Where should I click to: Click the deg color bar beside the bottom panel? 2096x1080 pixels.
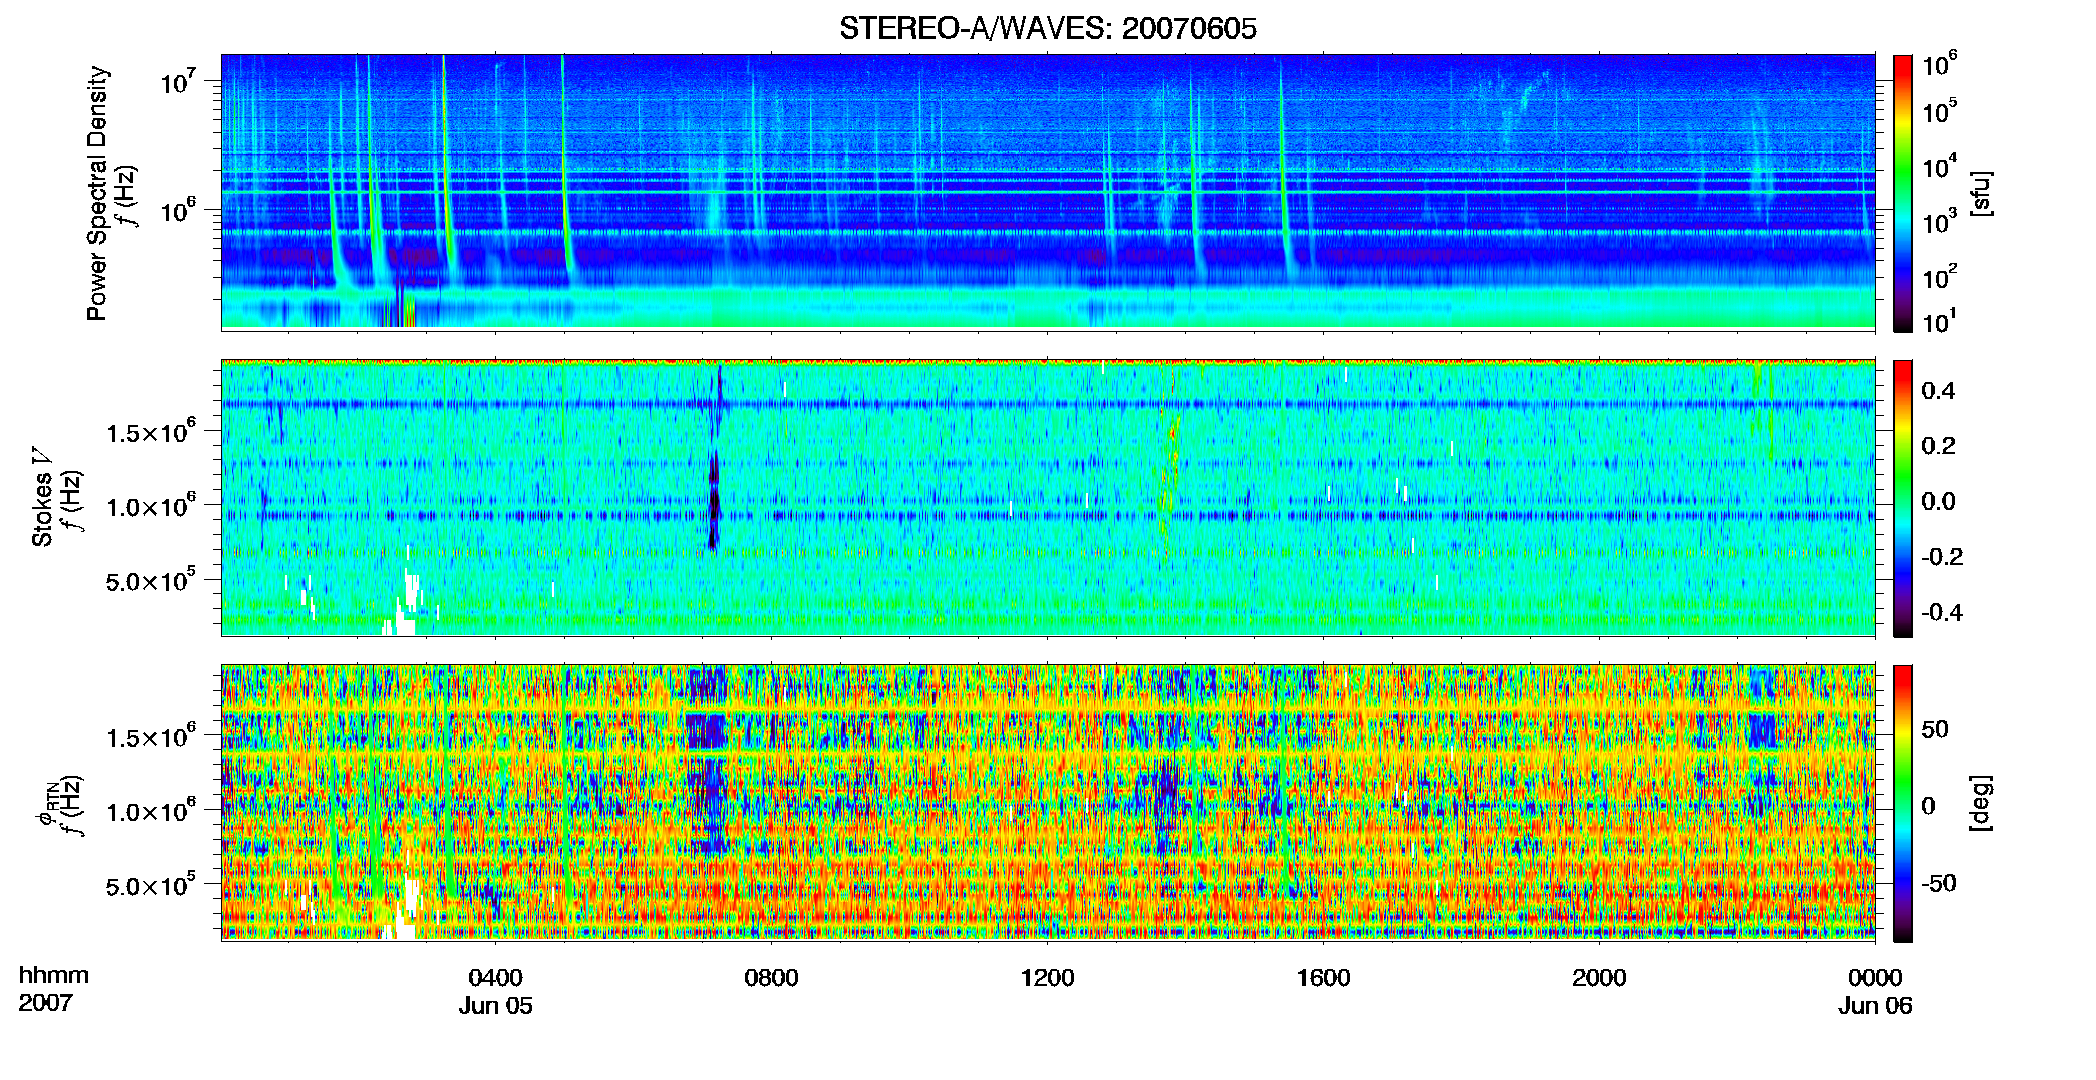[1902, 803]
